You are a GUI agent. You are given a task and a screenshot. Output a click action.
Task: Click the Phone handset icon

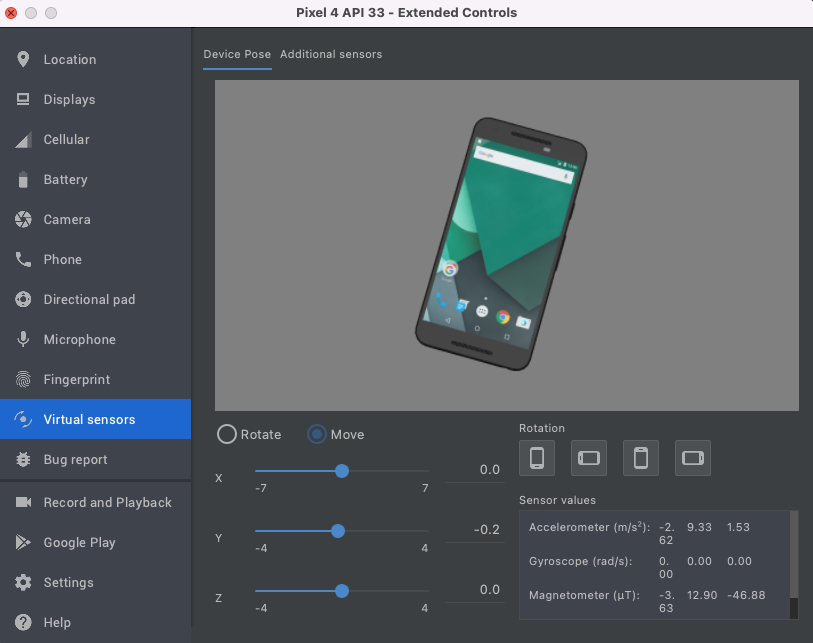click(23, 259)
